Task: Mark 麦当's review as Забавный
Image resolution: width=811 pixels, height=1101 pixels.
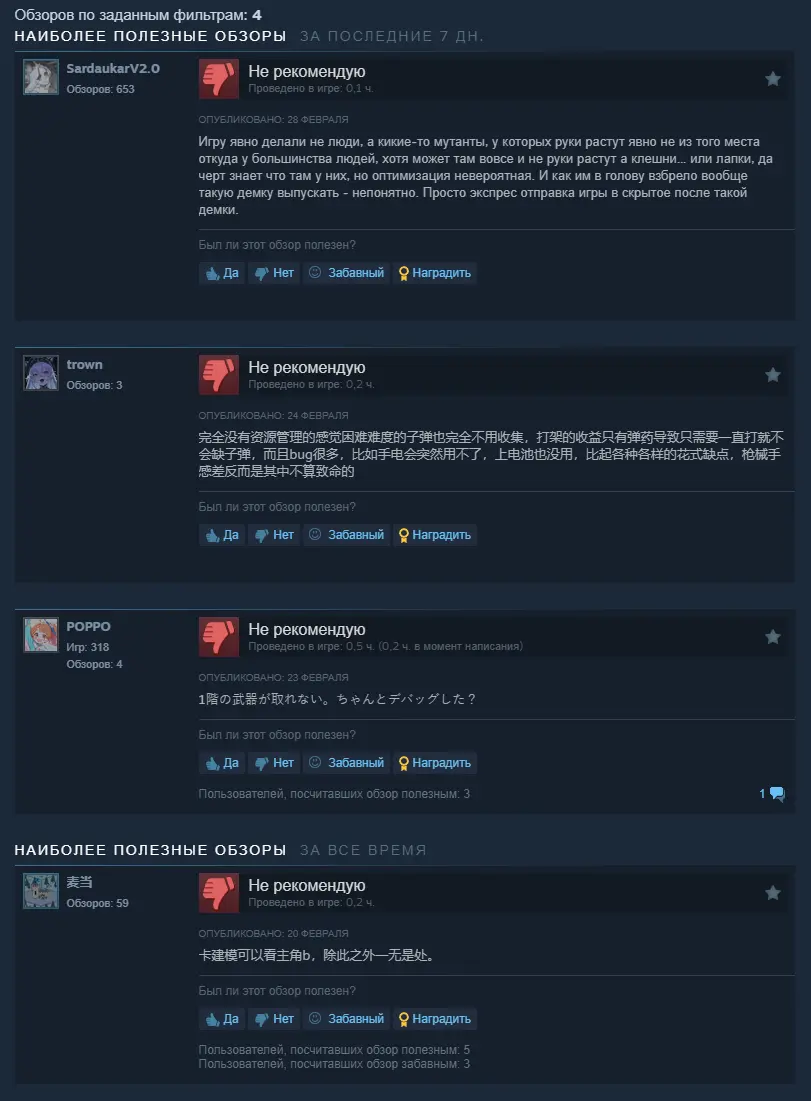Action: pyautogui.click(x=346, y=1018)
